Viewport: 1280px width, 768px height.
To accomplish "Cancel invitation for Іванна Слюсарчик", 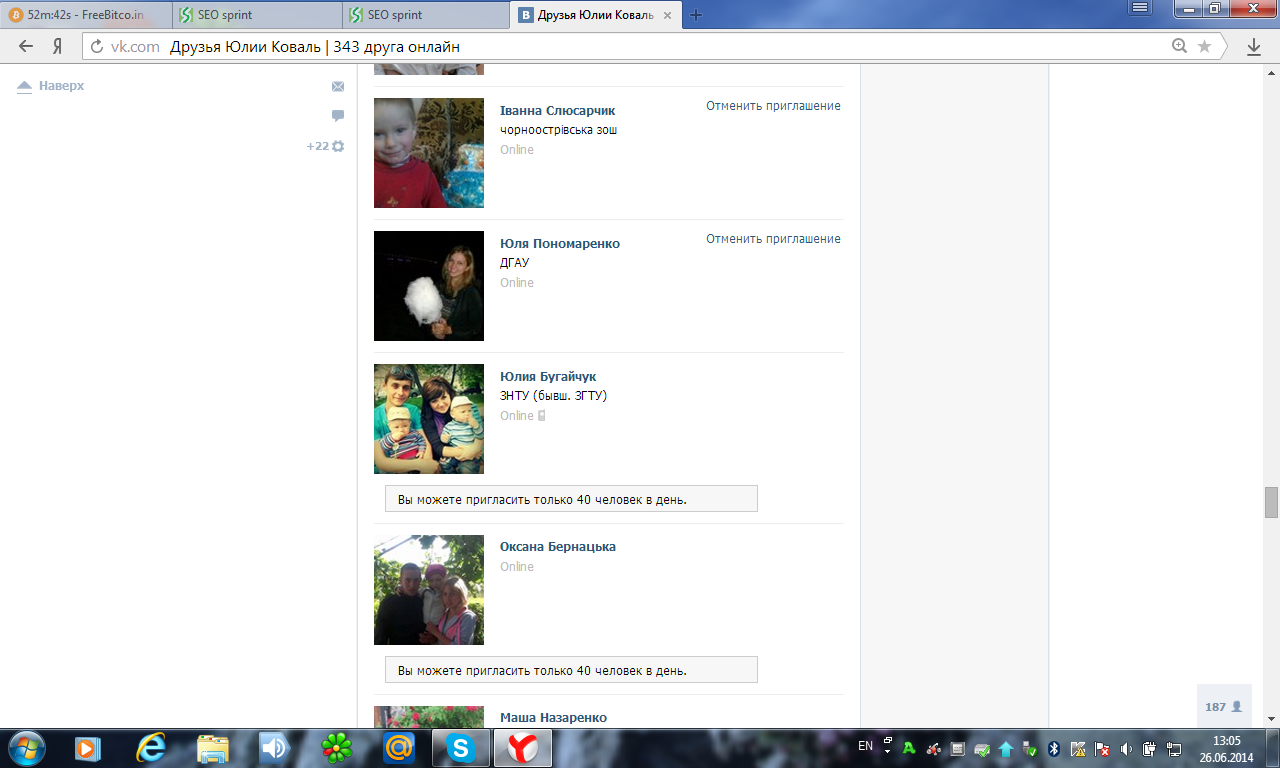I will (x=773, y=106).
